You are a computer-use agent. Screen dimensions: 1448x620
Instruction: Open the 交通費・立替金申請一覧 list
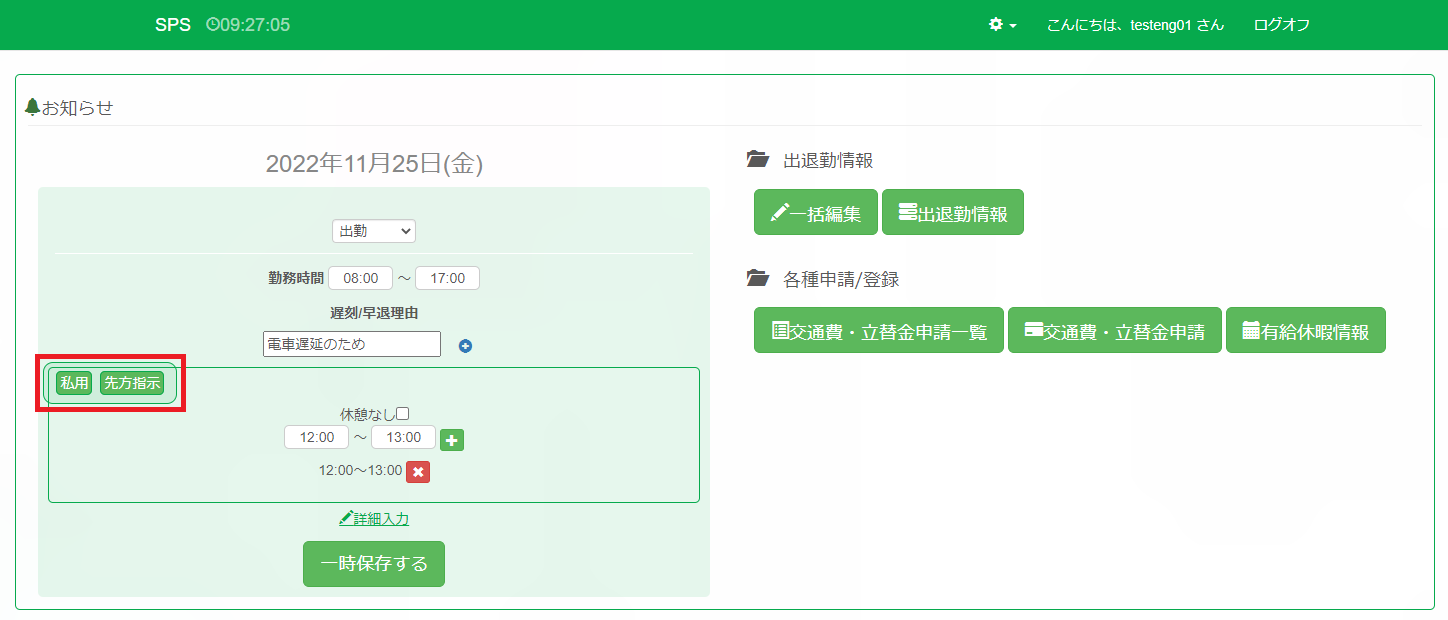(x=879, y=331)
